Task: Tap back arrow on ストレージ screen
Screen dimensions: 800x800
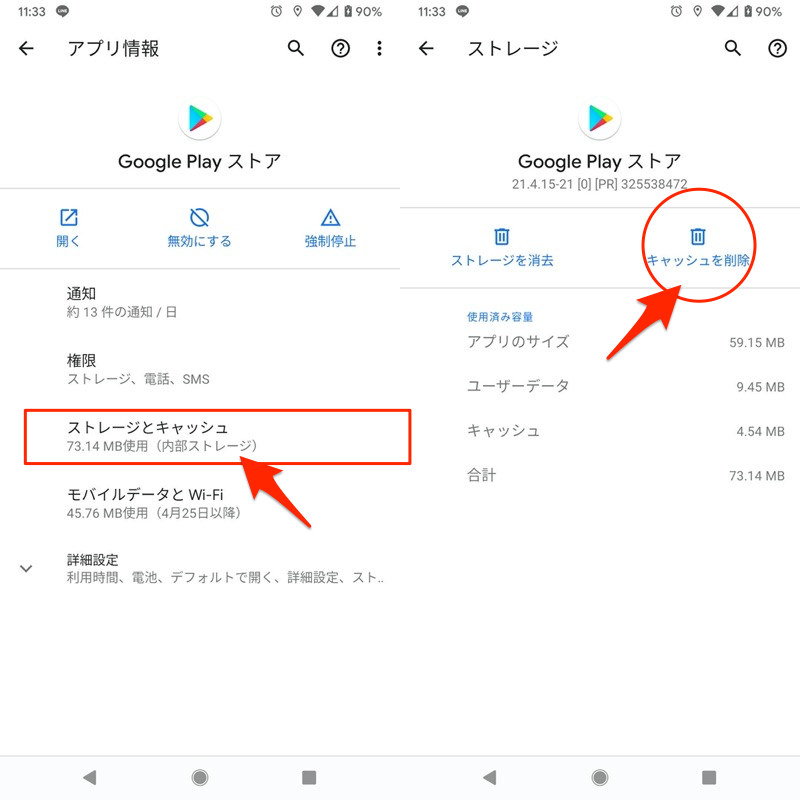Action: coord(427,48)
